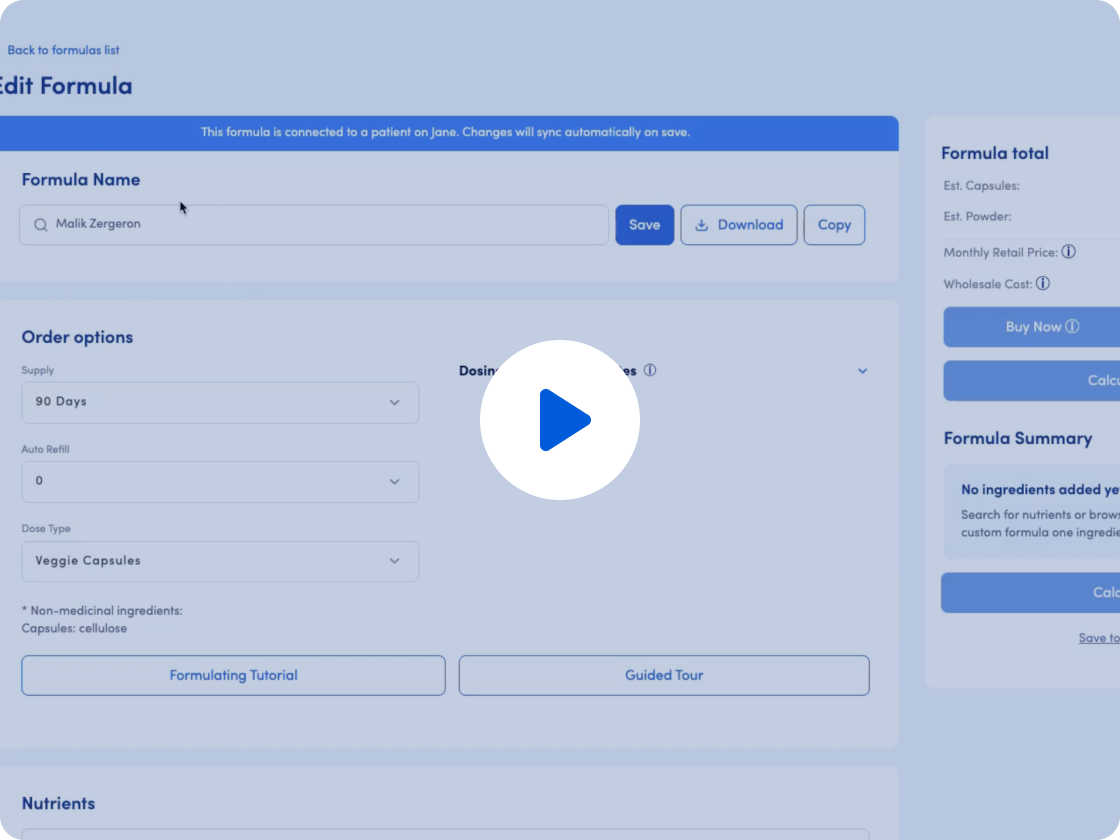
Task: Start the Guided Tour
Action: [664, 675]
